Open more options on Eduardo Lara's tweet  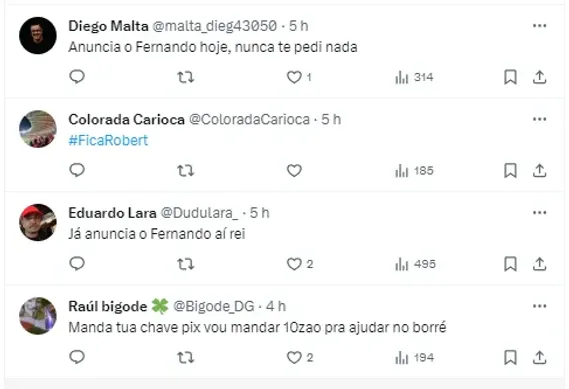pyautogui.click(x=540, y=213)
